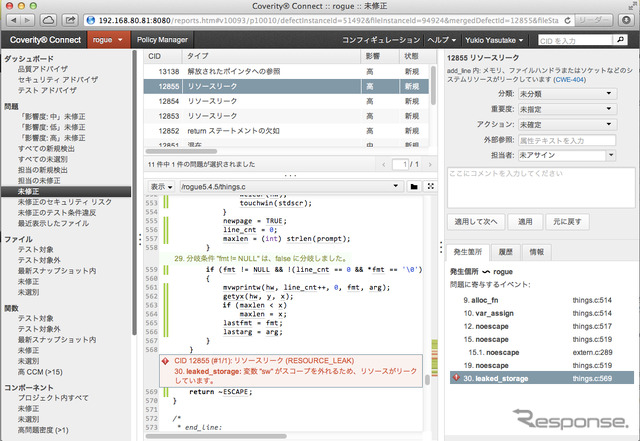The width and height of the screenshot is (640, 441).
Task: Open コンフィギュレーション menu
Action: (x=381, y=40)
